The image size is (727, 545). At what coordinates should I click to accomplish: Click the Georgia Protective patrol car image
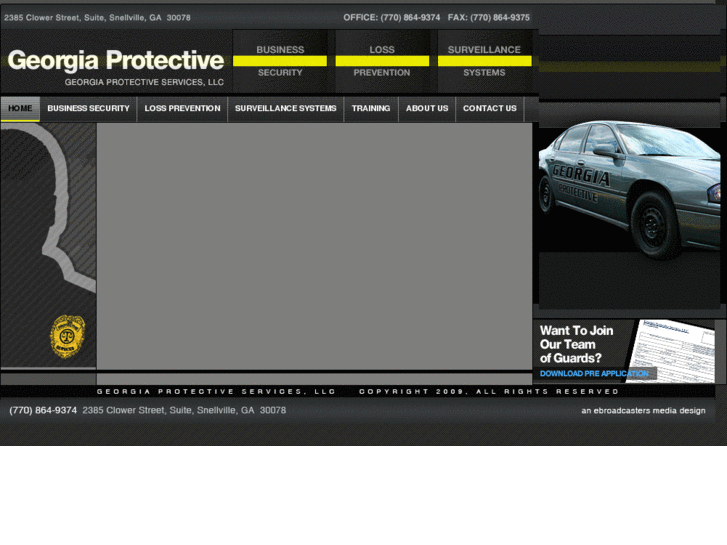tap(629, 189)
